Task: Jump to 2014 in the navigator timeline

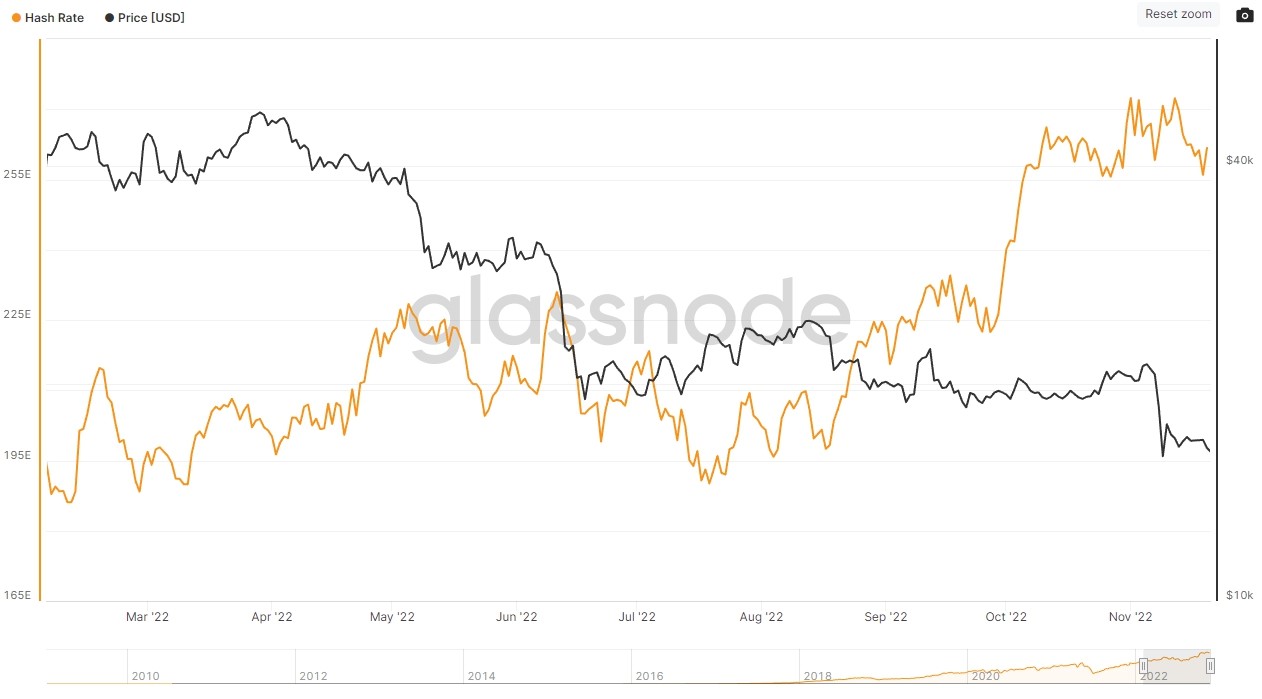Action: (481, 677)
